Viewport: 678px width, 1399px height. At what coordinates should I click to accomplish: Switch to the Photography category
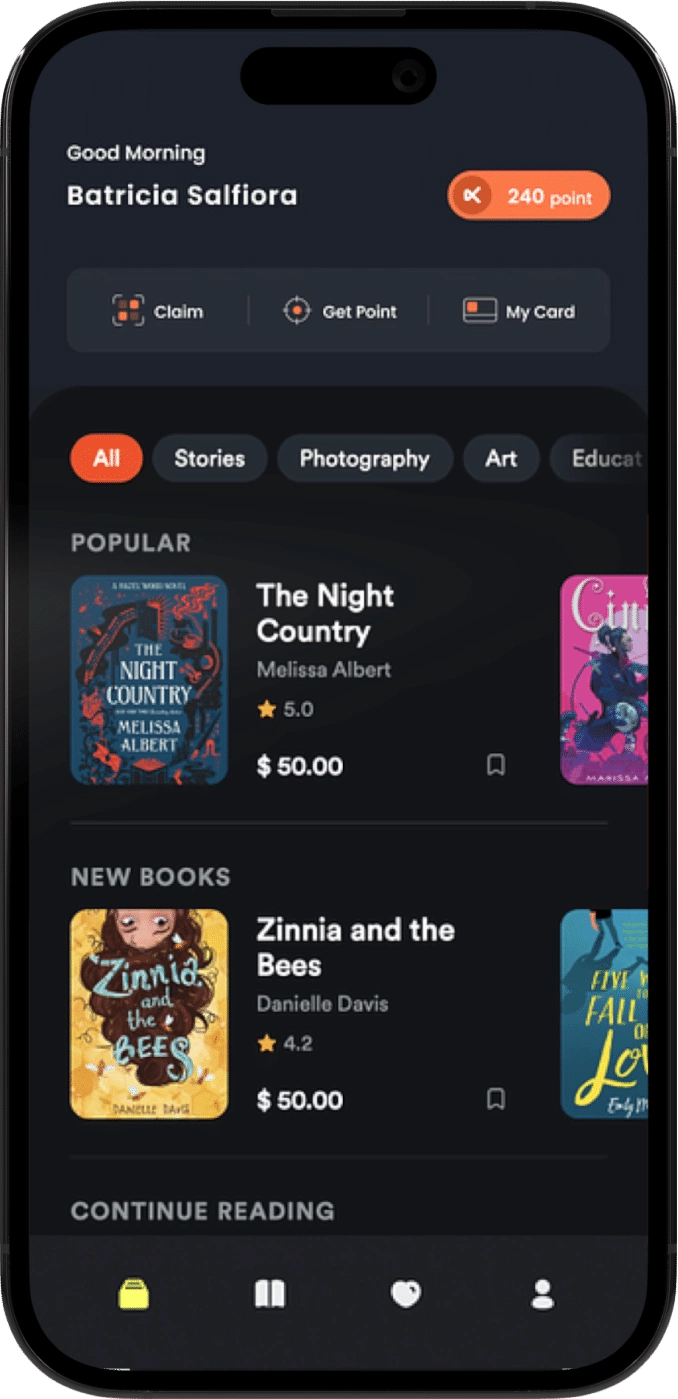point(364,459)
